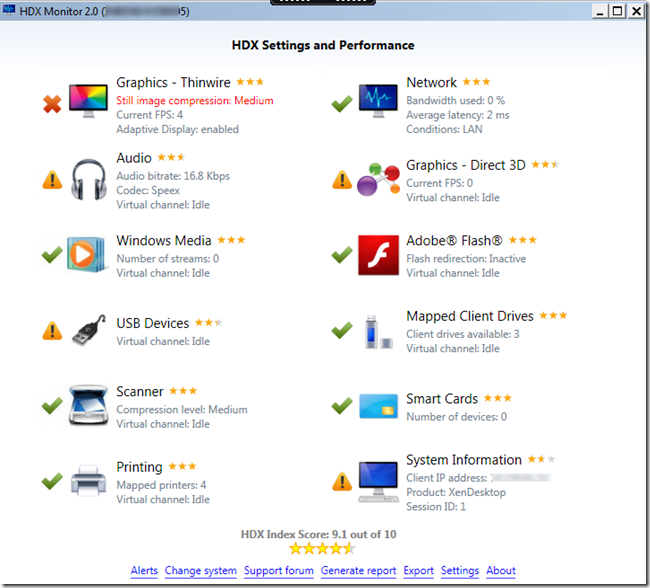This screenshot has height=588, width=650.
Task: Click the green checkmark beside Windows Media
Action: 52,255
